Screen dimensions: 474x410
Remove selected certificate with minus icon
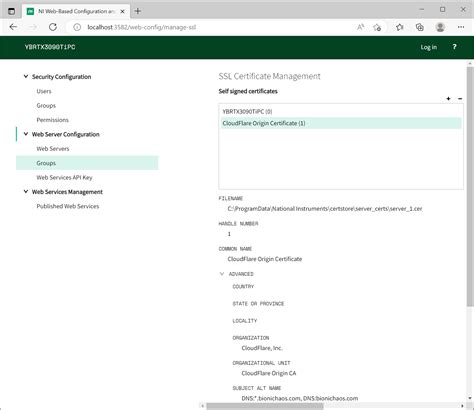point(460,99)
